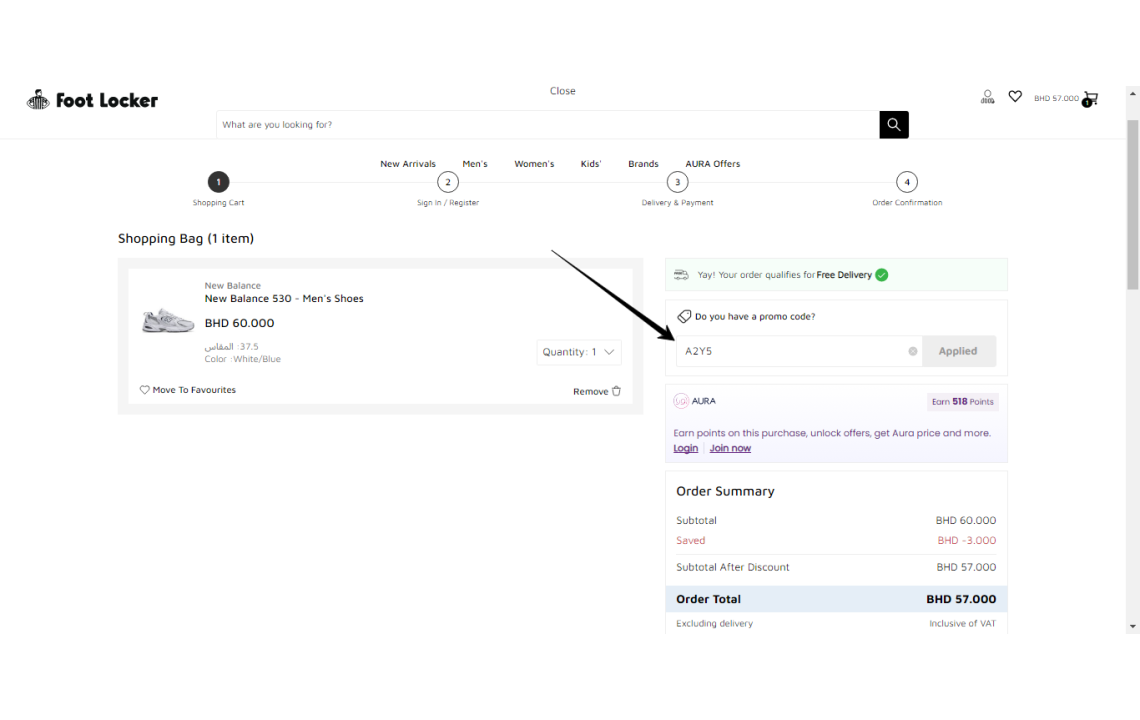
Task: Open the New Balance 530 shoe thumbnail
Action: click(168, 320)
